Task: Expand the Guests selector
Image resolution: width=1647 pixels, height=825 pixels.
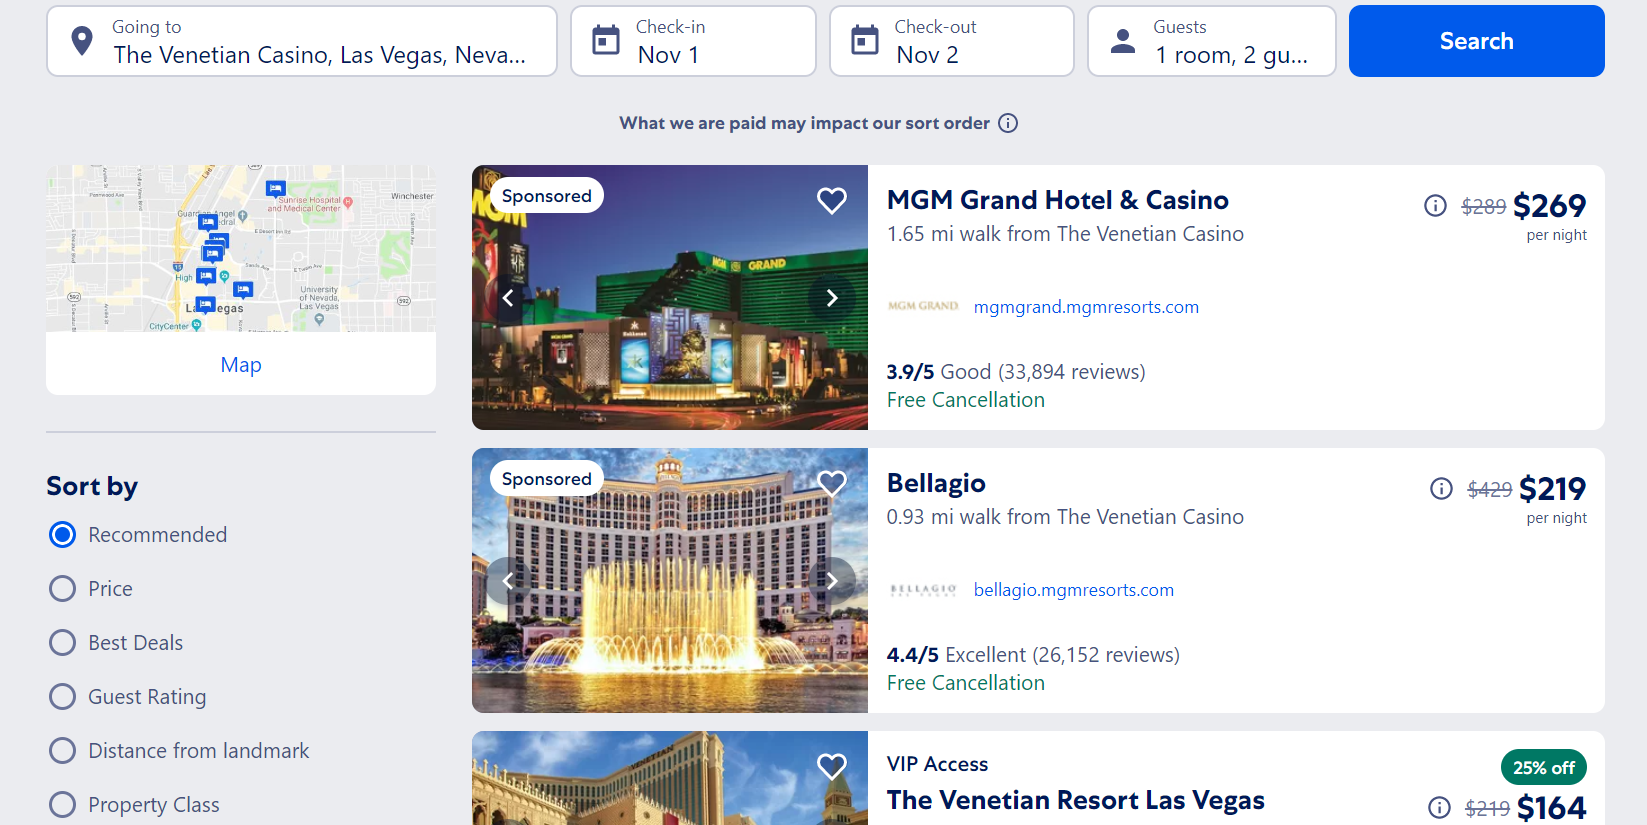Action: coord(1211,41)
